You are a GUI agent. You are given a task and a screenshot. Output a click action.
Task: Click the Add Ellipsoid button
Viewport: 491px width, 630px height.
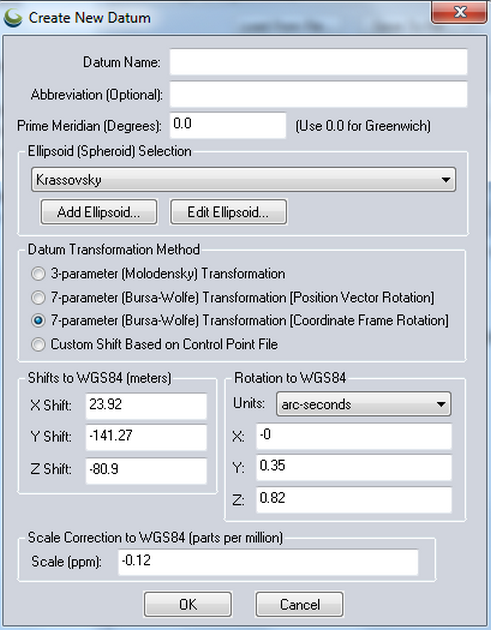pos(99,212)
